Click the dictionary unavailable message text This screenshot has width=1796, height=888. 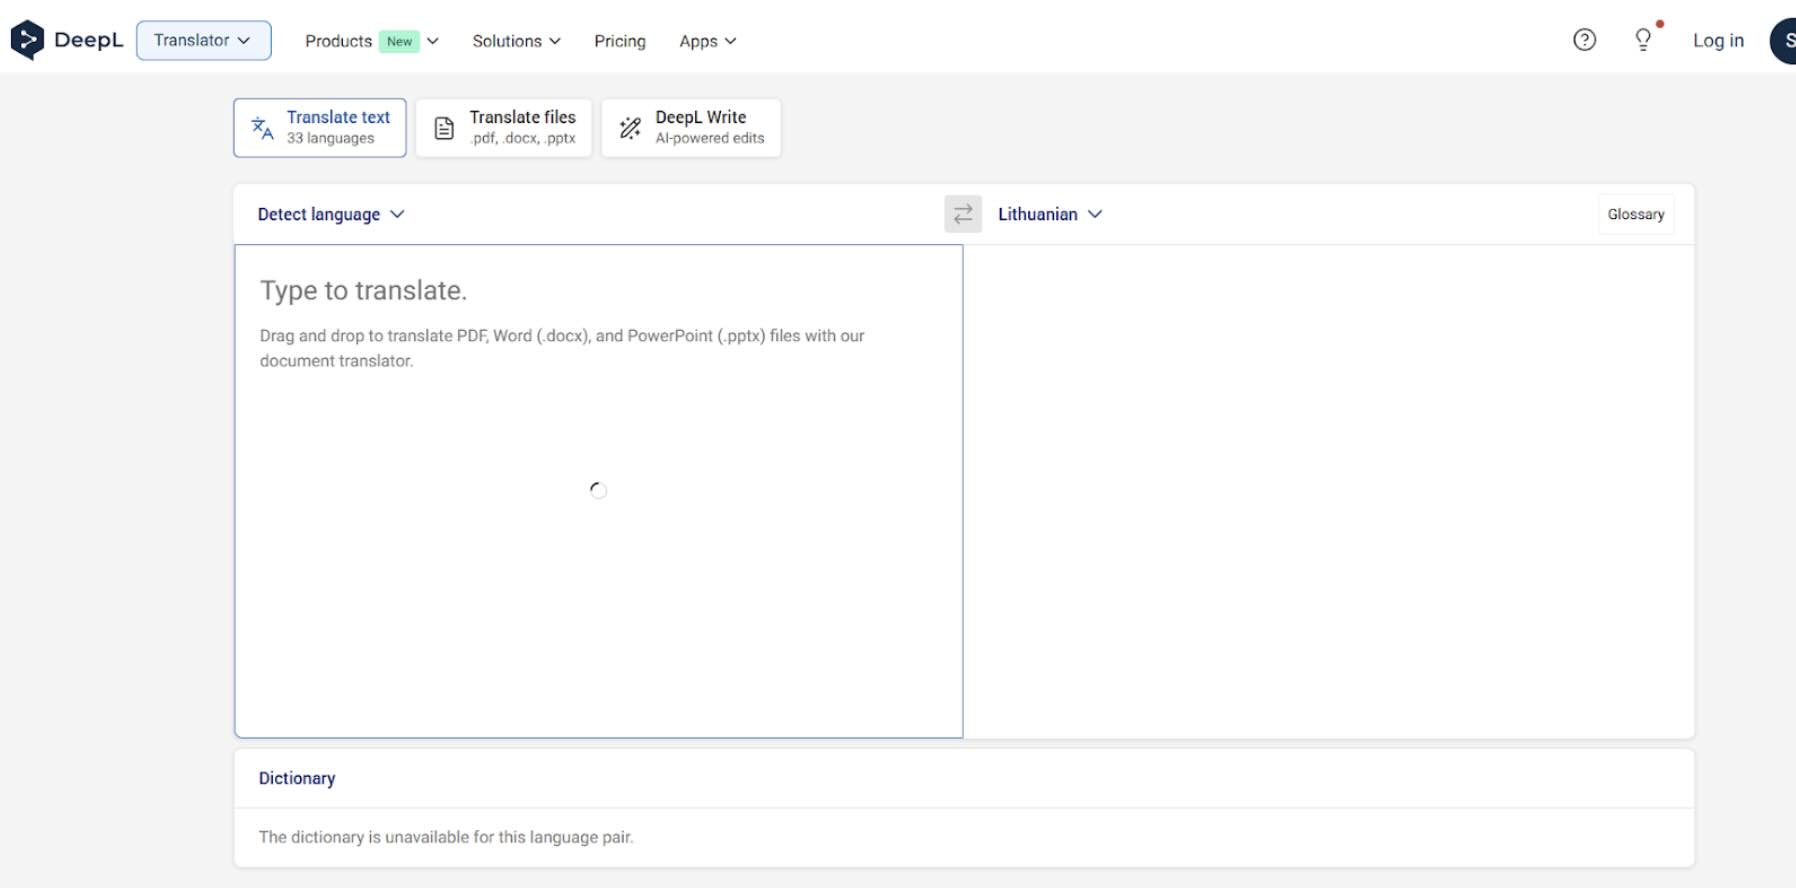[446, 837]
